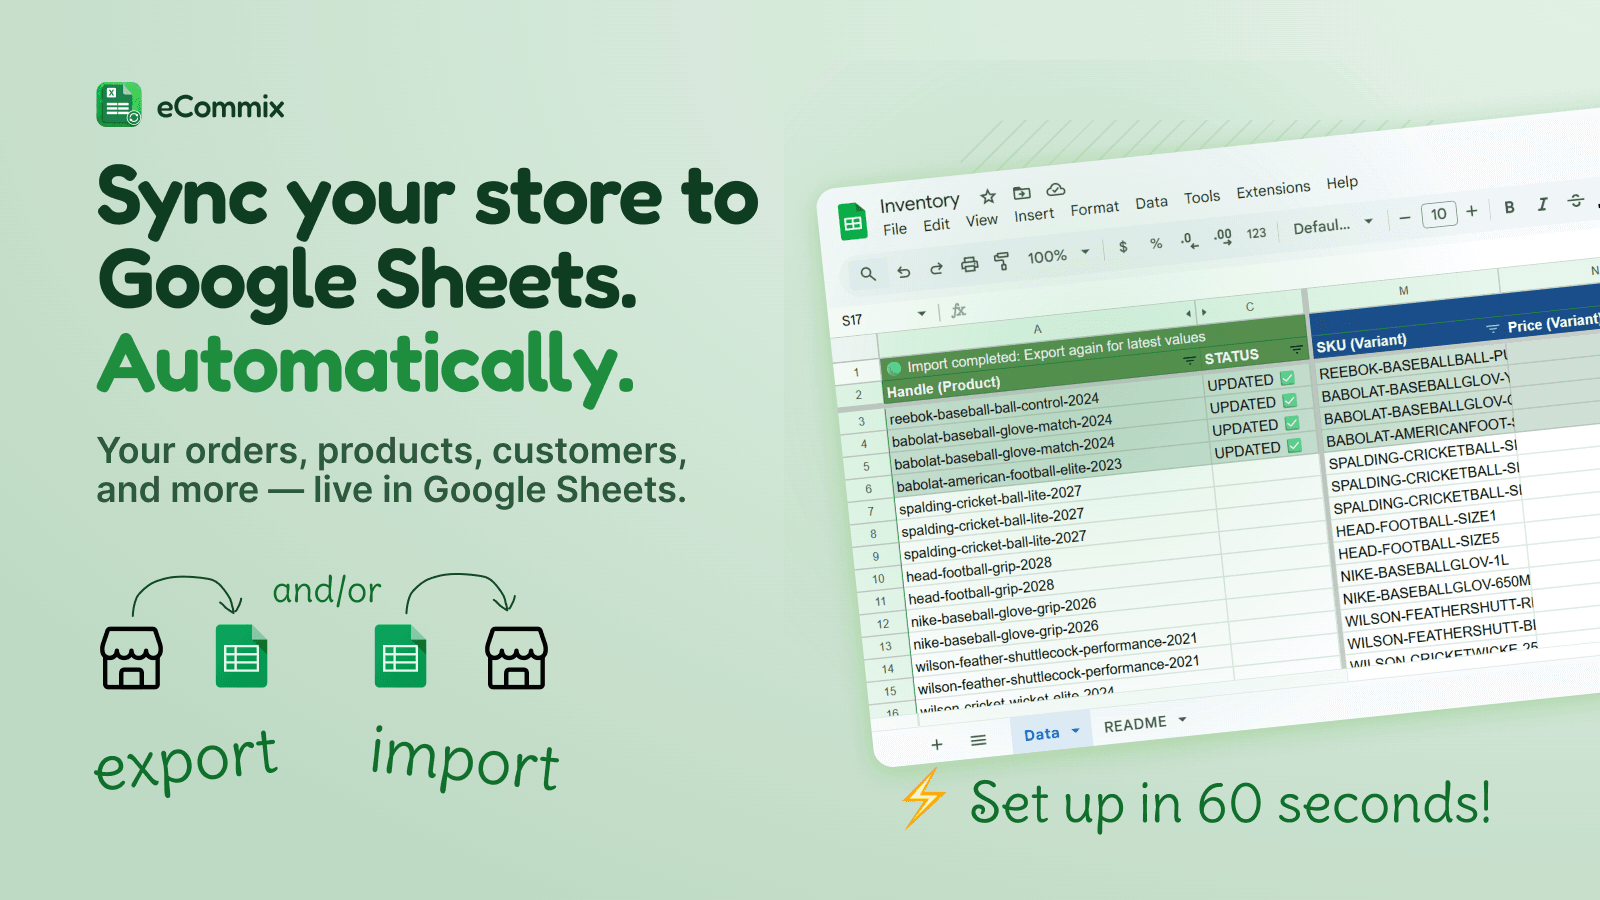Click the Google Sheets home logo
Viewport: 1600px width, 900px height.
click(853, 223)
